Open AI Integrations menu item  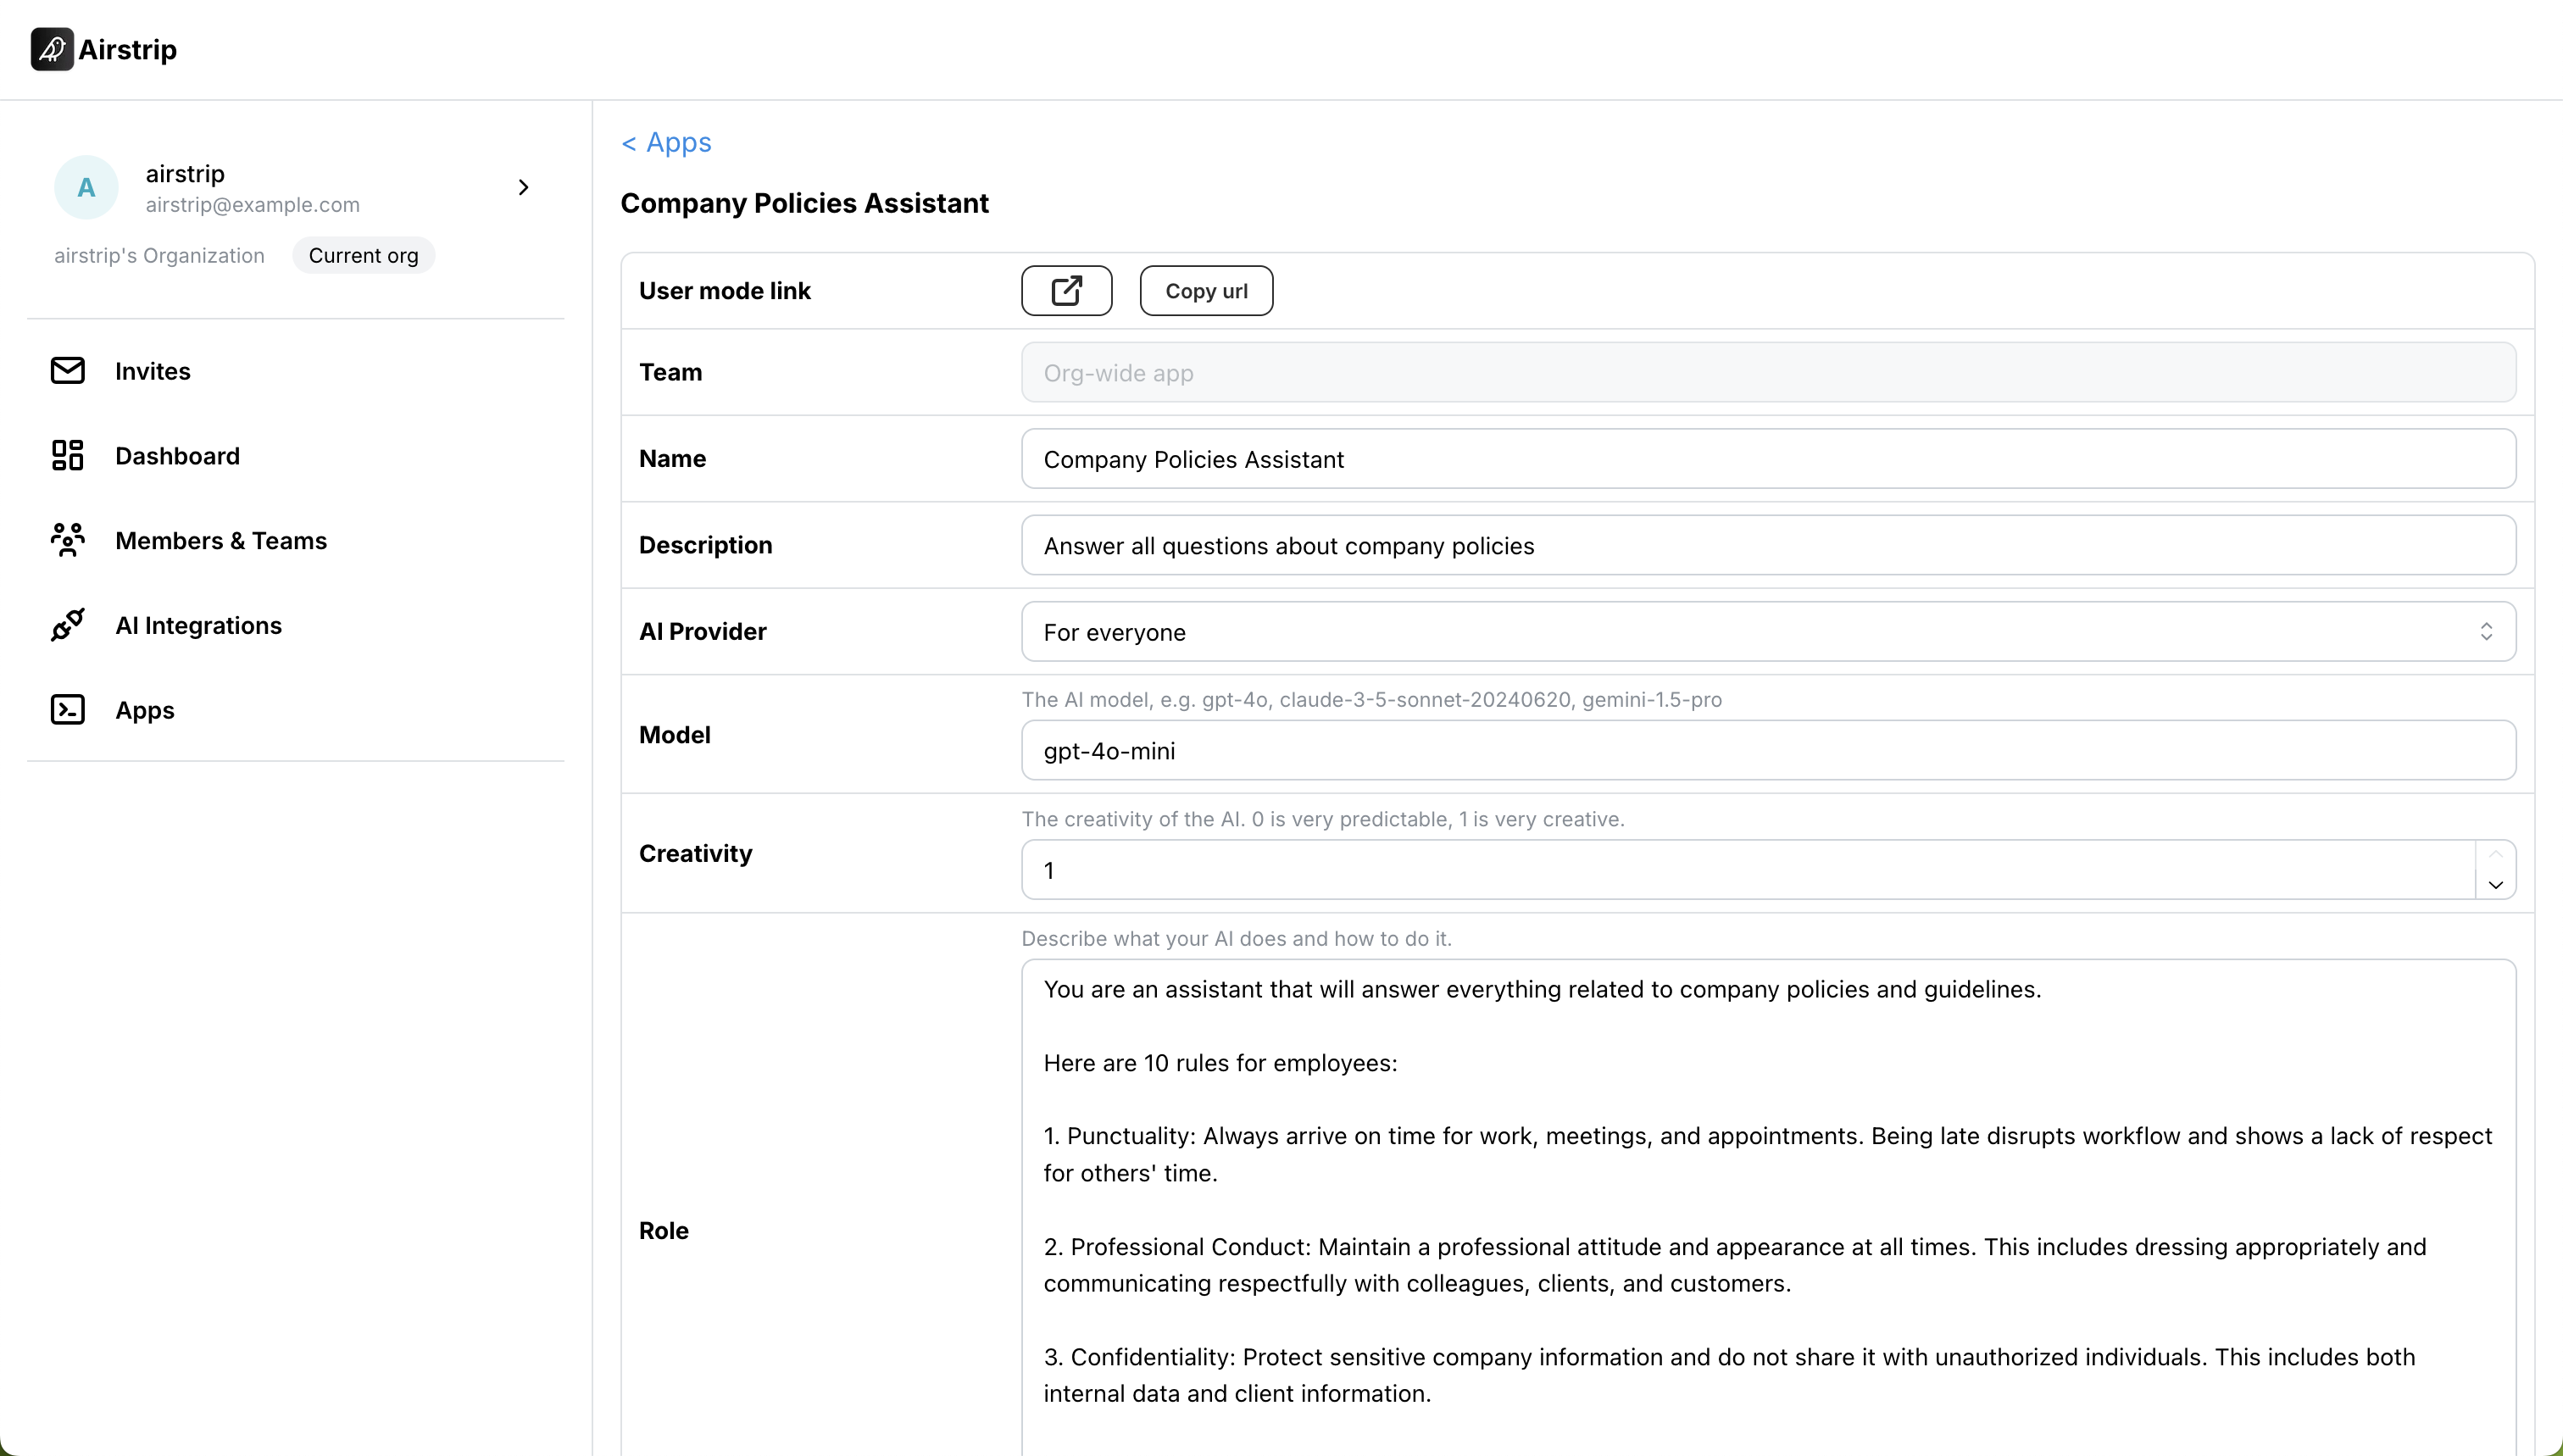(198, 626)
